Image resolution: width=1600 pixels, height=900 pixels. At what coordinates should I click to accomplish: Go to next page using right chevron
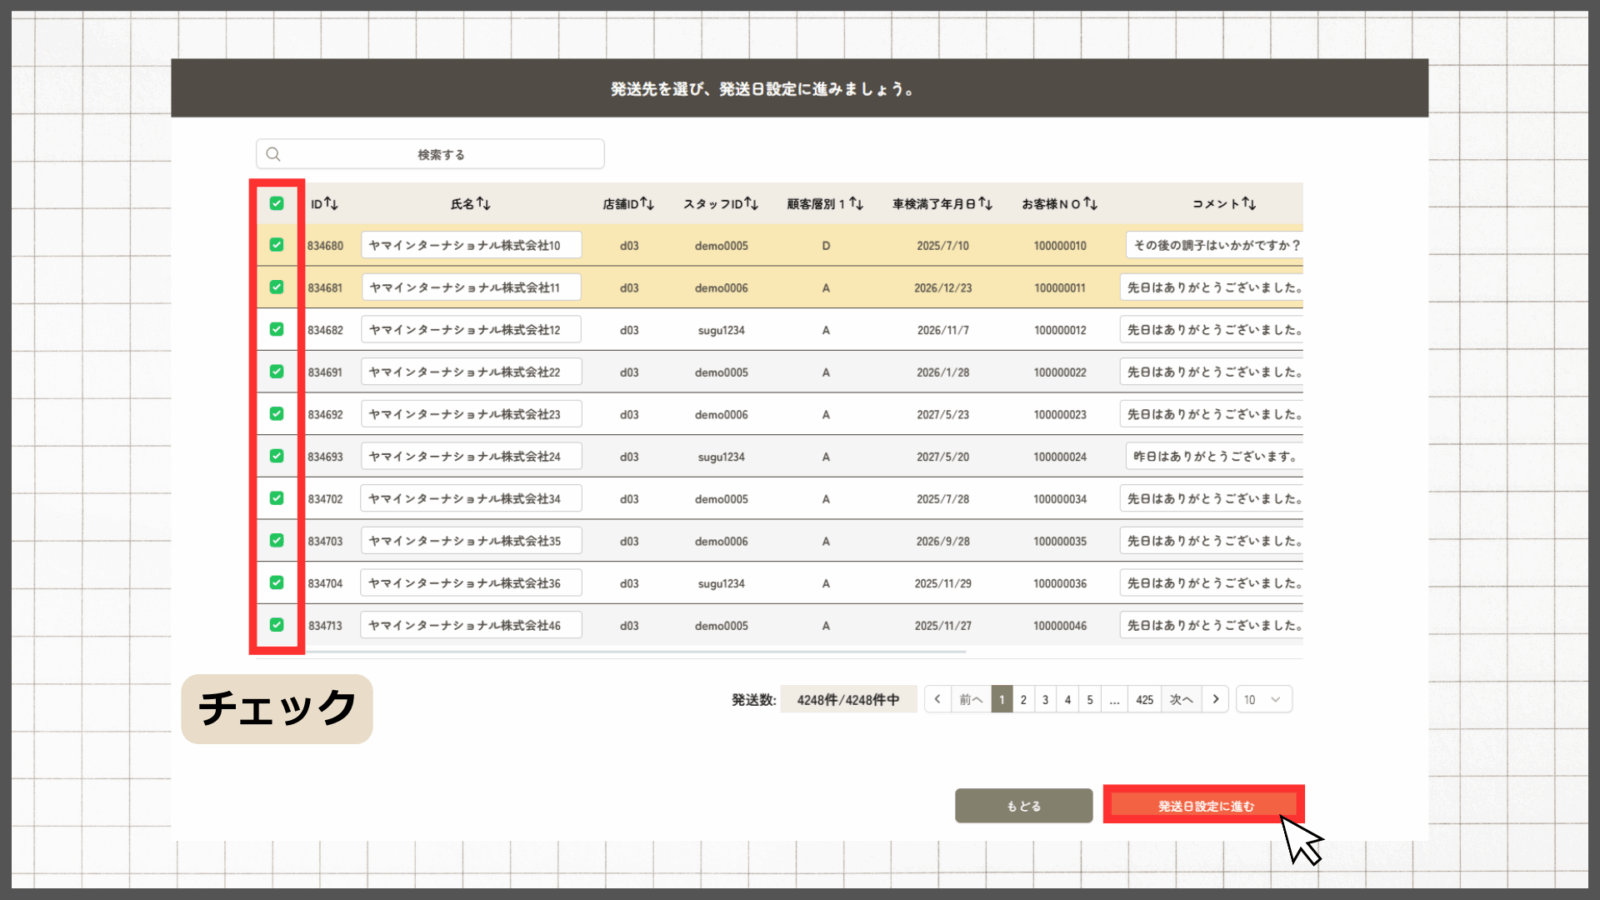1215,699
